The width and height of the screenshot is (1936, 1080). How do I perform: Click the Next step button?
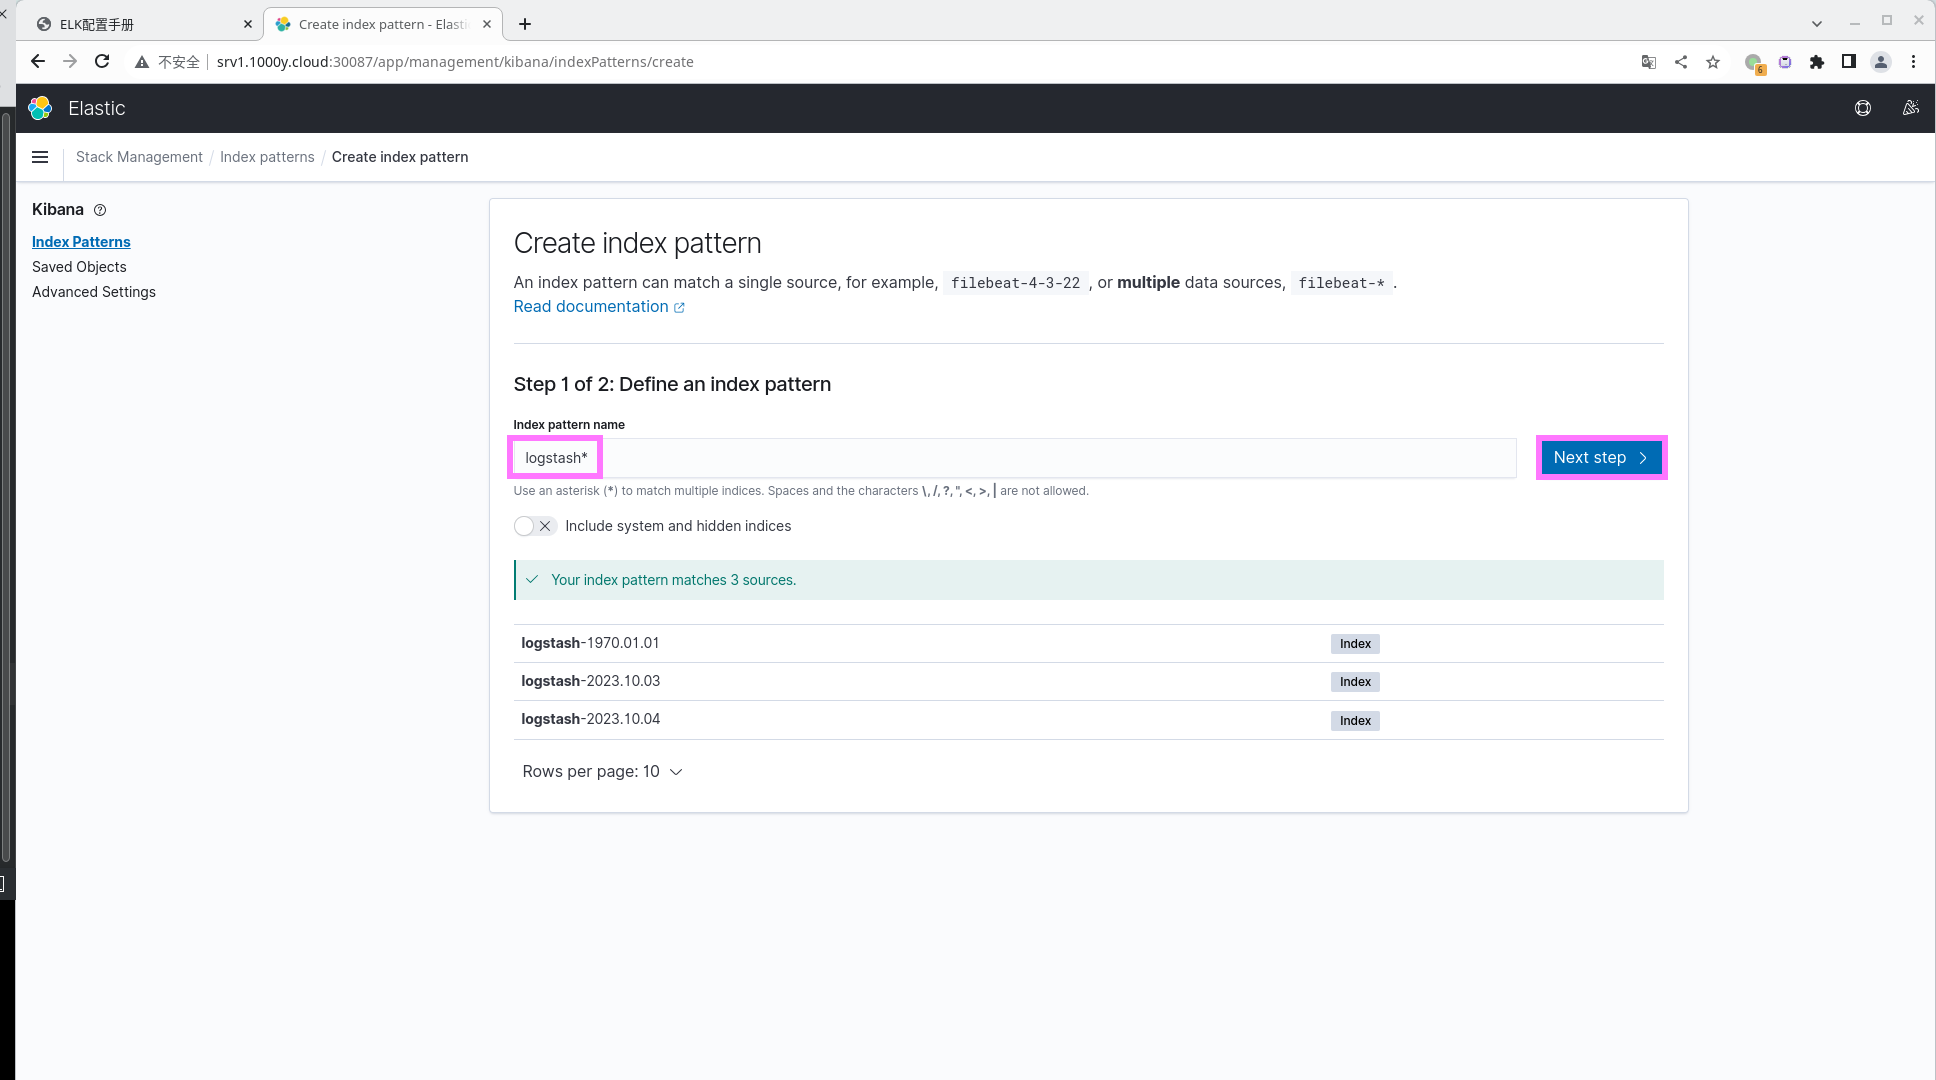click(1601, 458)
